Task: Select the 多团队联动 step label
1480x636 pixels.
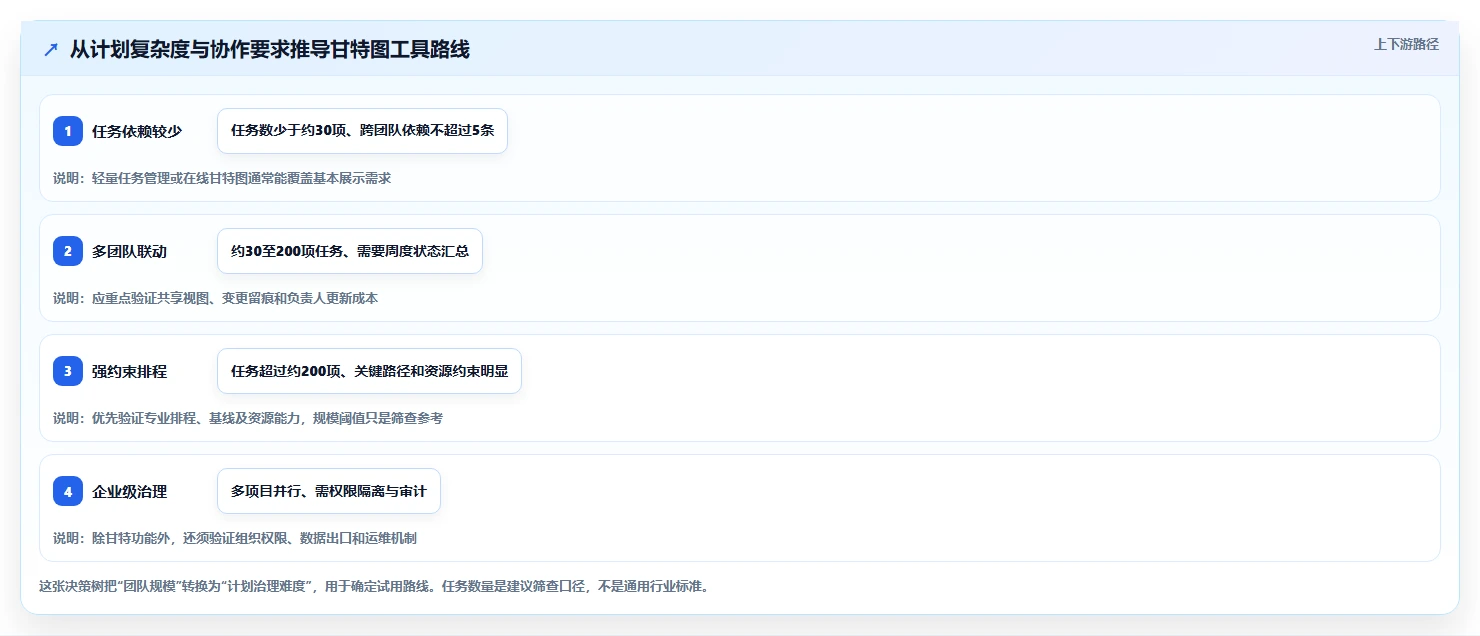Action: pos(130,251)
